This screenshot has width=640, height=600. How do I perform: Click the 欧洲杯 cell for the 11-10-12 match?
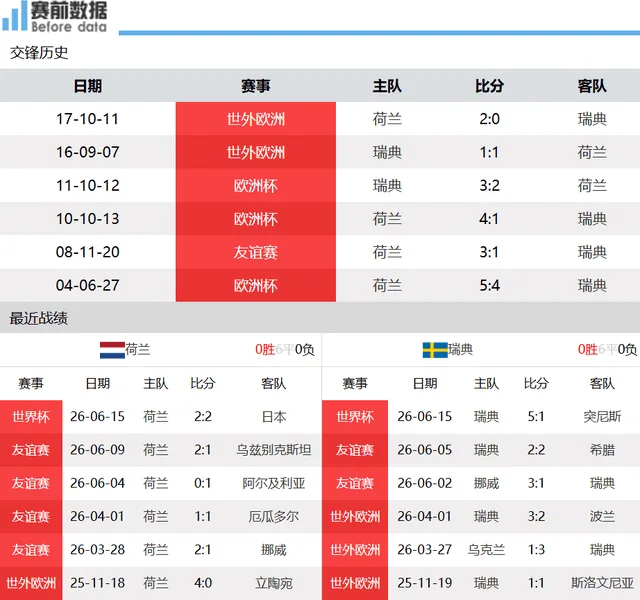point(256,186)
